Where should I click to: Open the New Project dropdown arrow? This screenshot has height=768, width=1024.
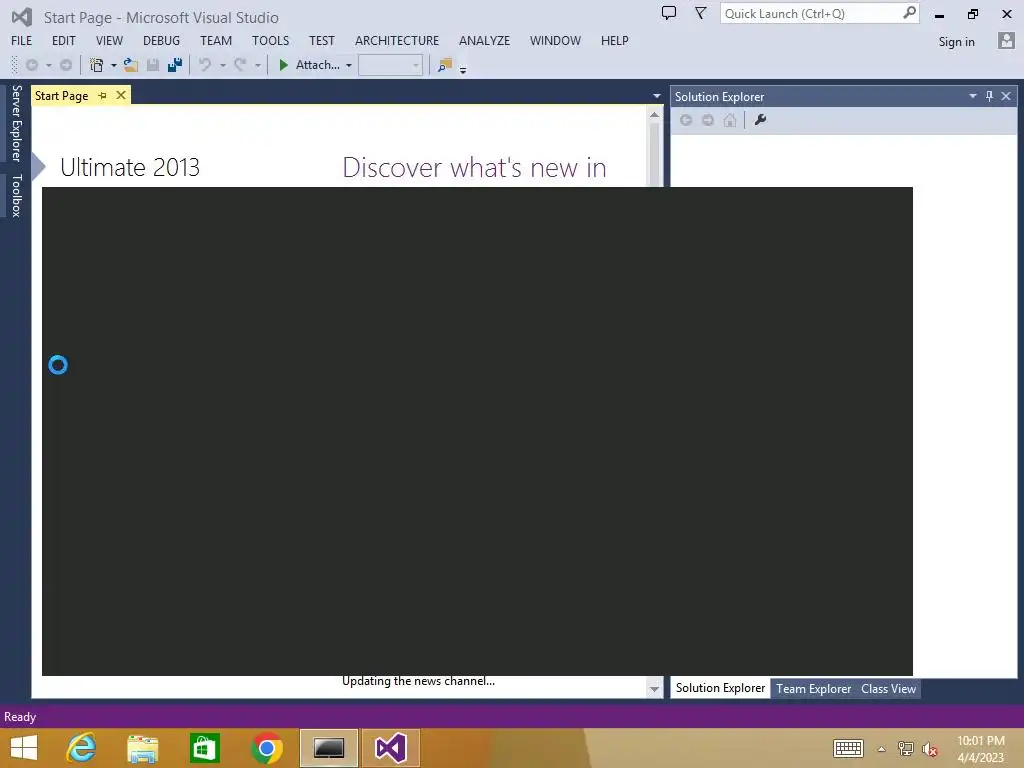(x=114, y=65)
